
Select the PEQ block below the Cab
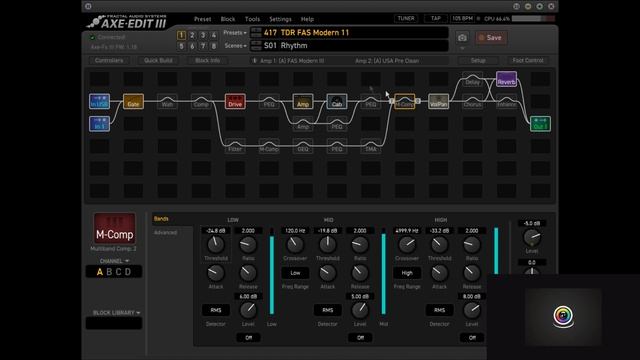[337, 124]
